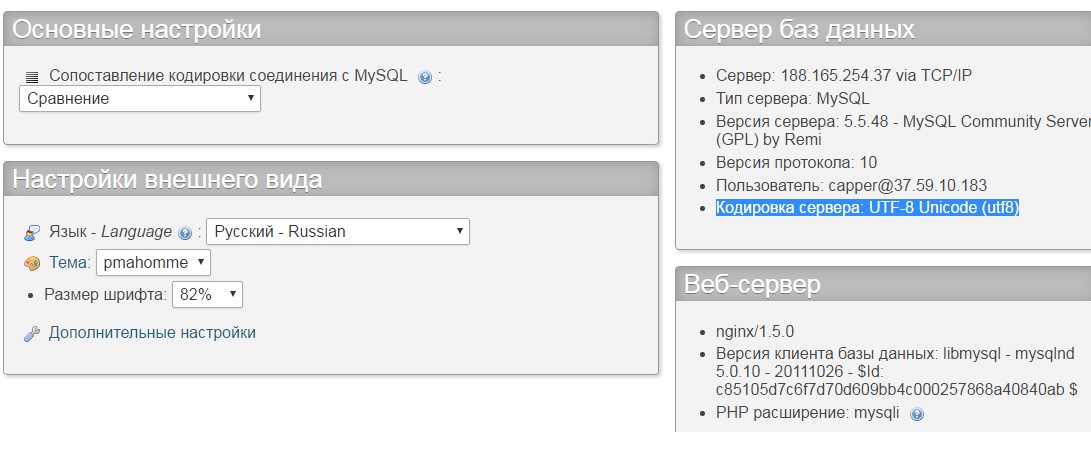Click the highlighted Кодировка сервера UTF-8 line
Screen dimensions: 1091x460
tap(867, 208)
